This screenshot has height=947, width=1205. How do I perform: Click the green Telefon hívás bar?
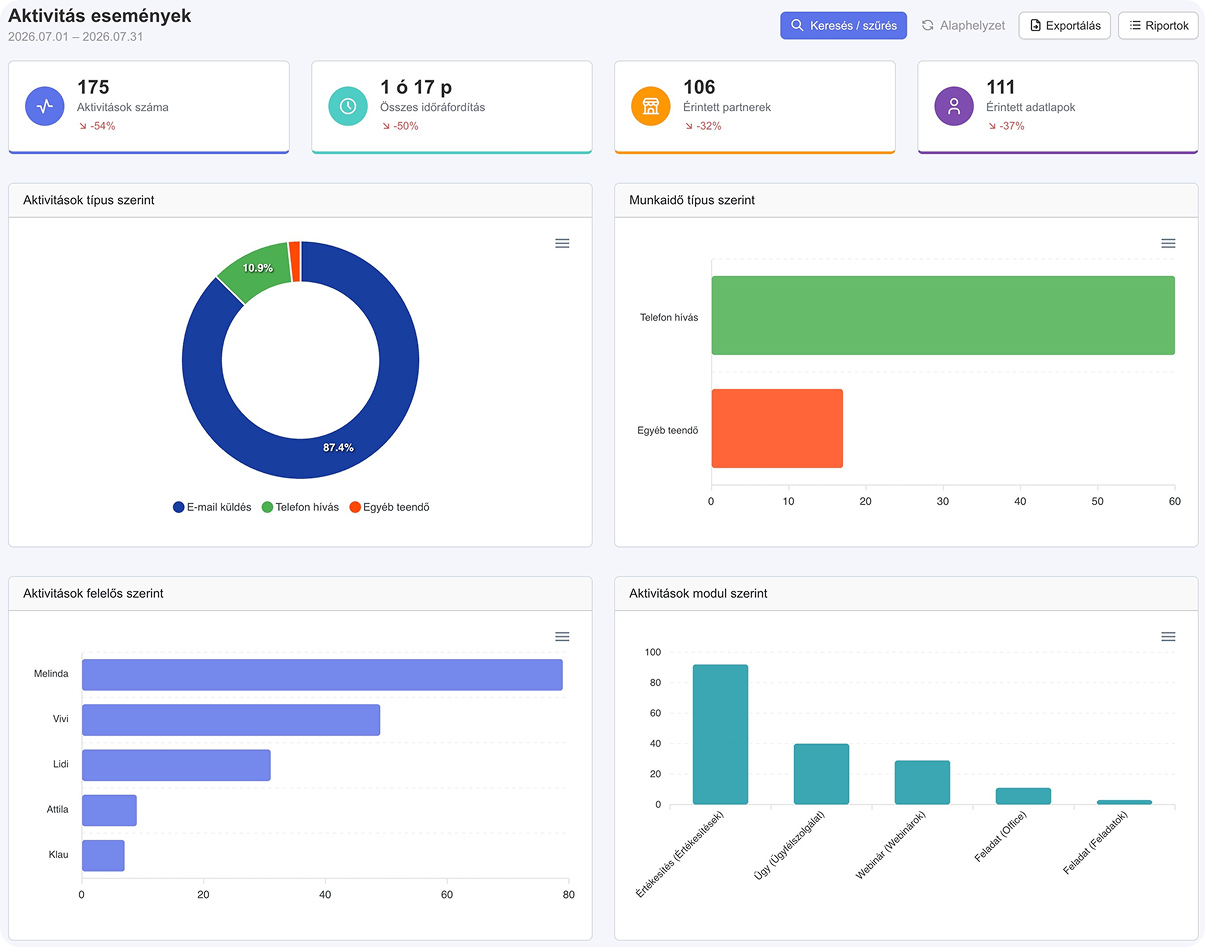coord(943,315)
